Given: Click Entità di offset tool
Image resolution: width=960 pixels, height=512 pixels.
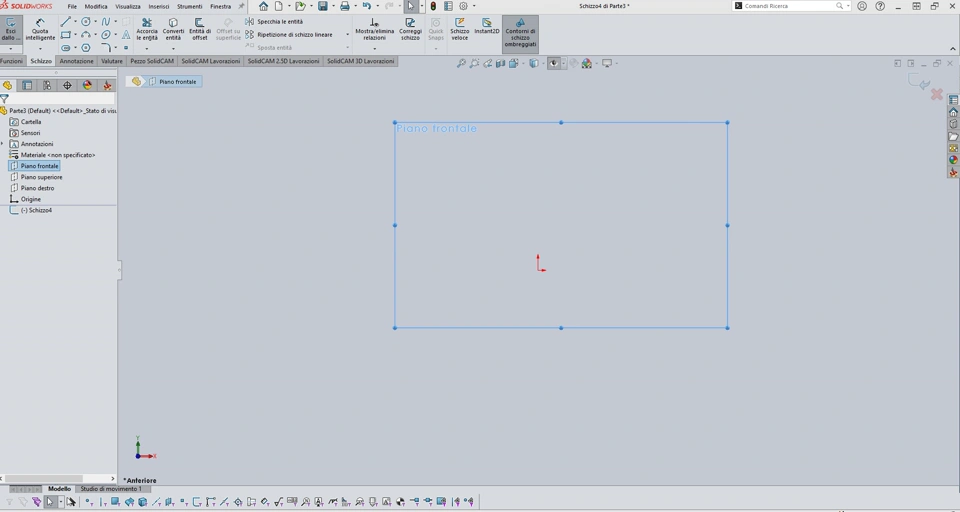Looking at the screenshot, I should [200, 29].
